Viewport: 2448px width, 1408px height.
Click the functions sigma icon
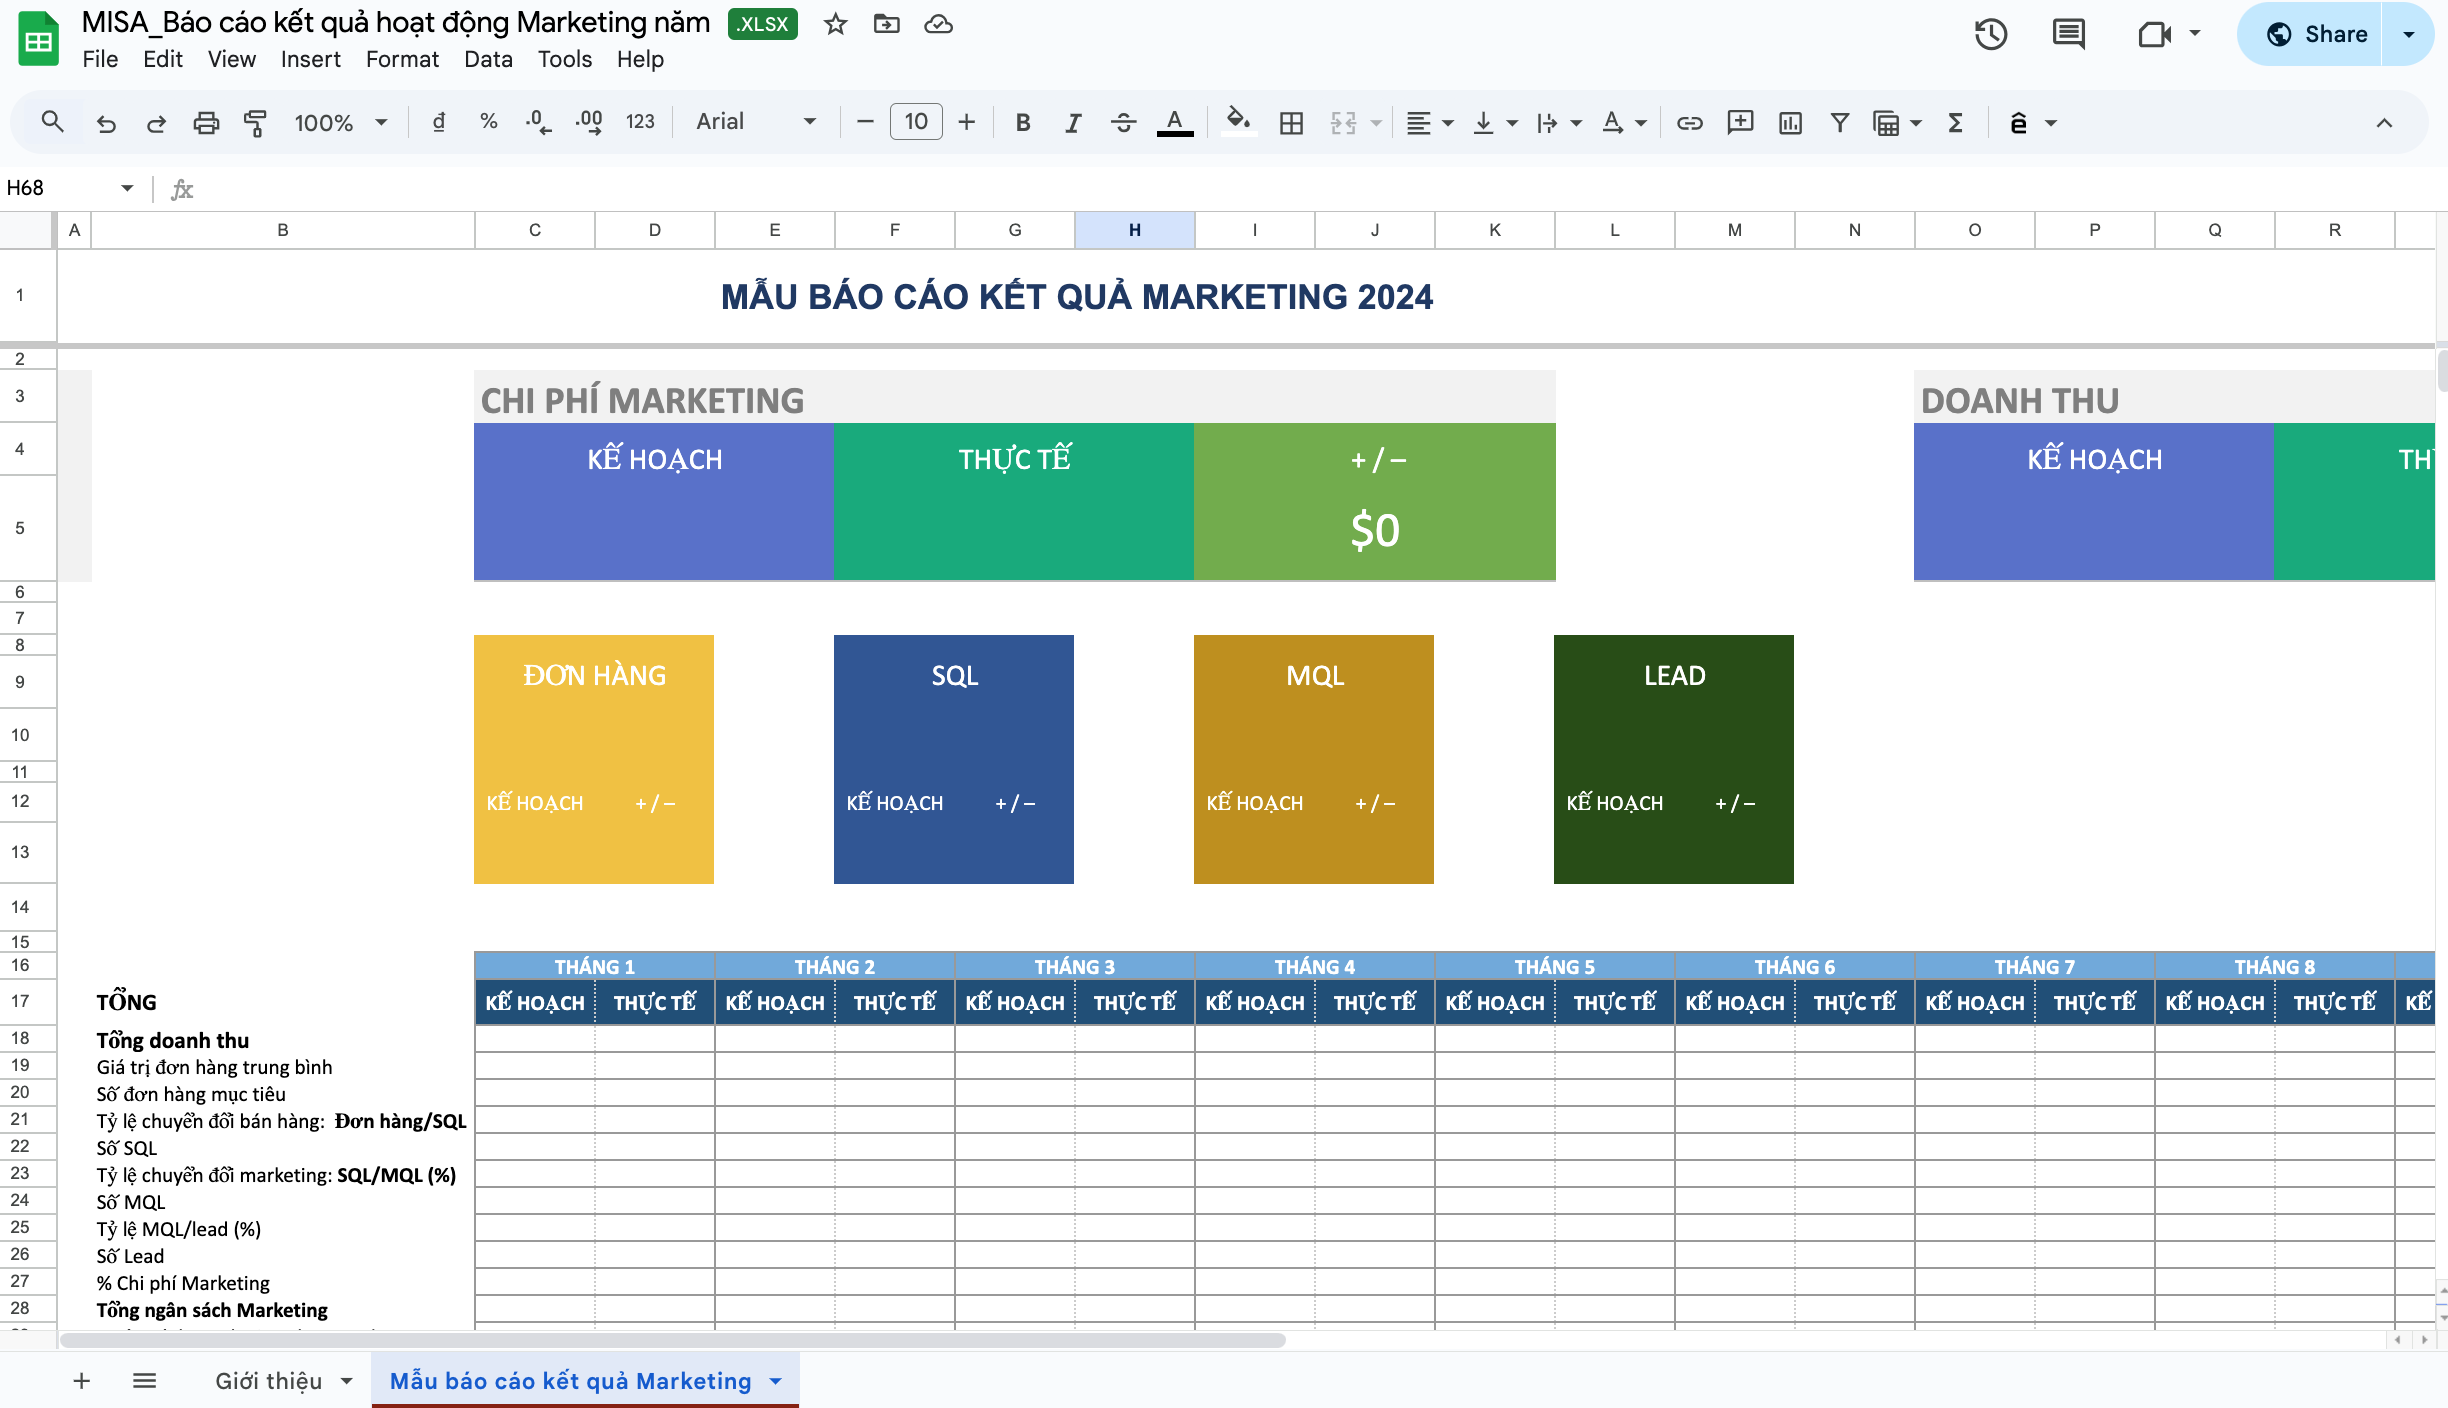pos(1955,123)
